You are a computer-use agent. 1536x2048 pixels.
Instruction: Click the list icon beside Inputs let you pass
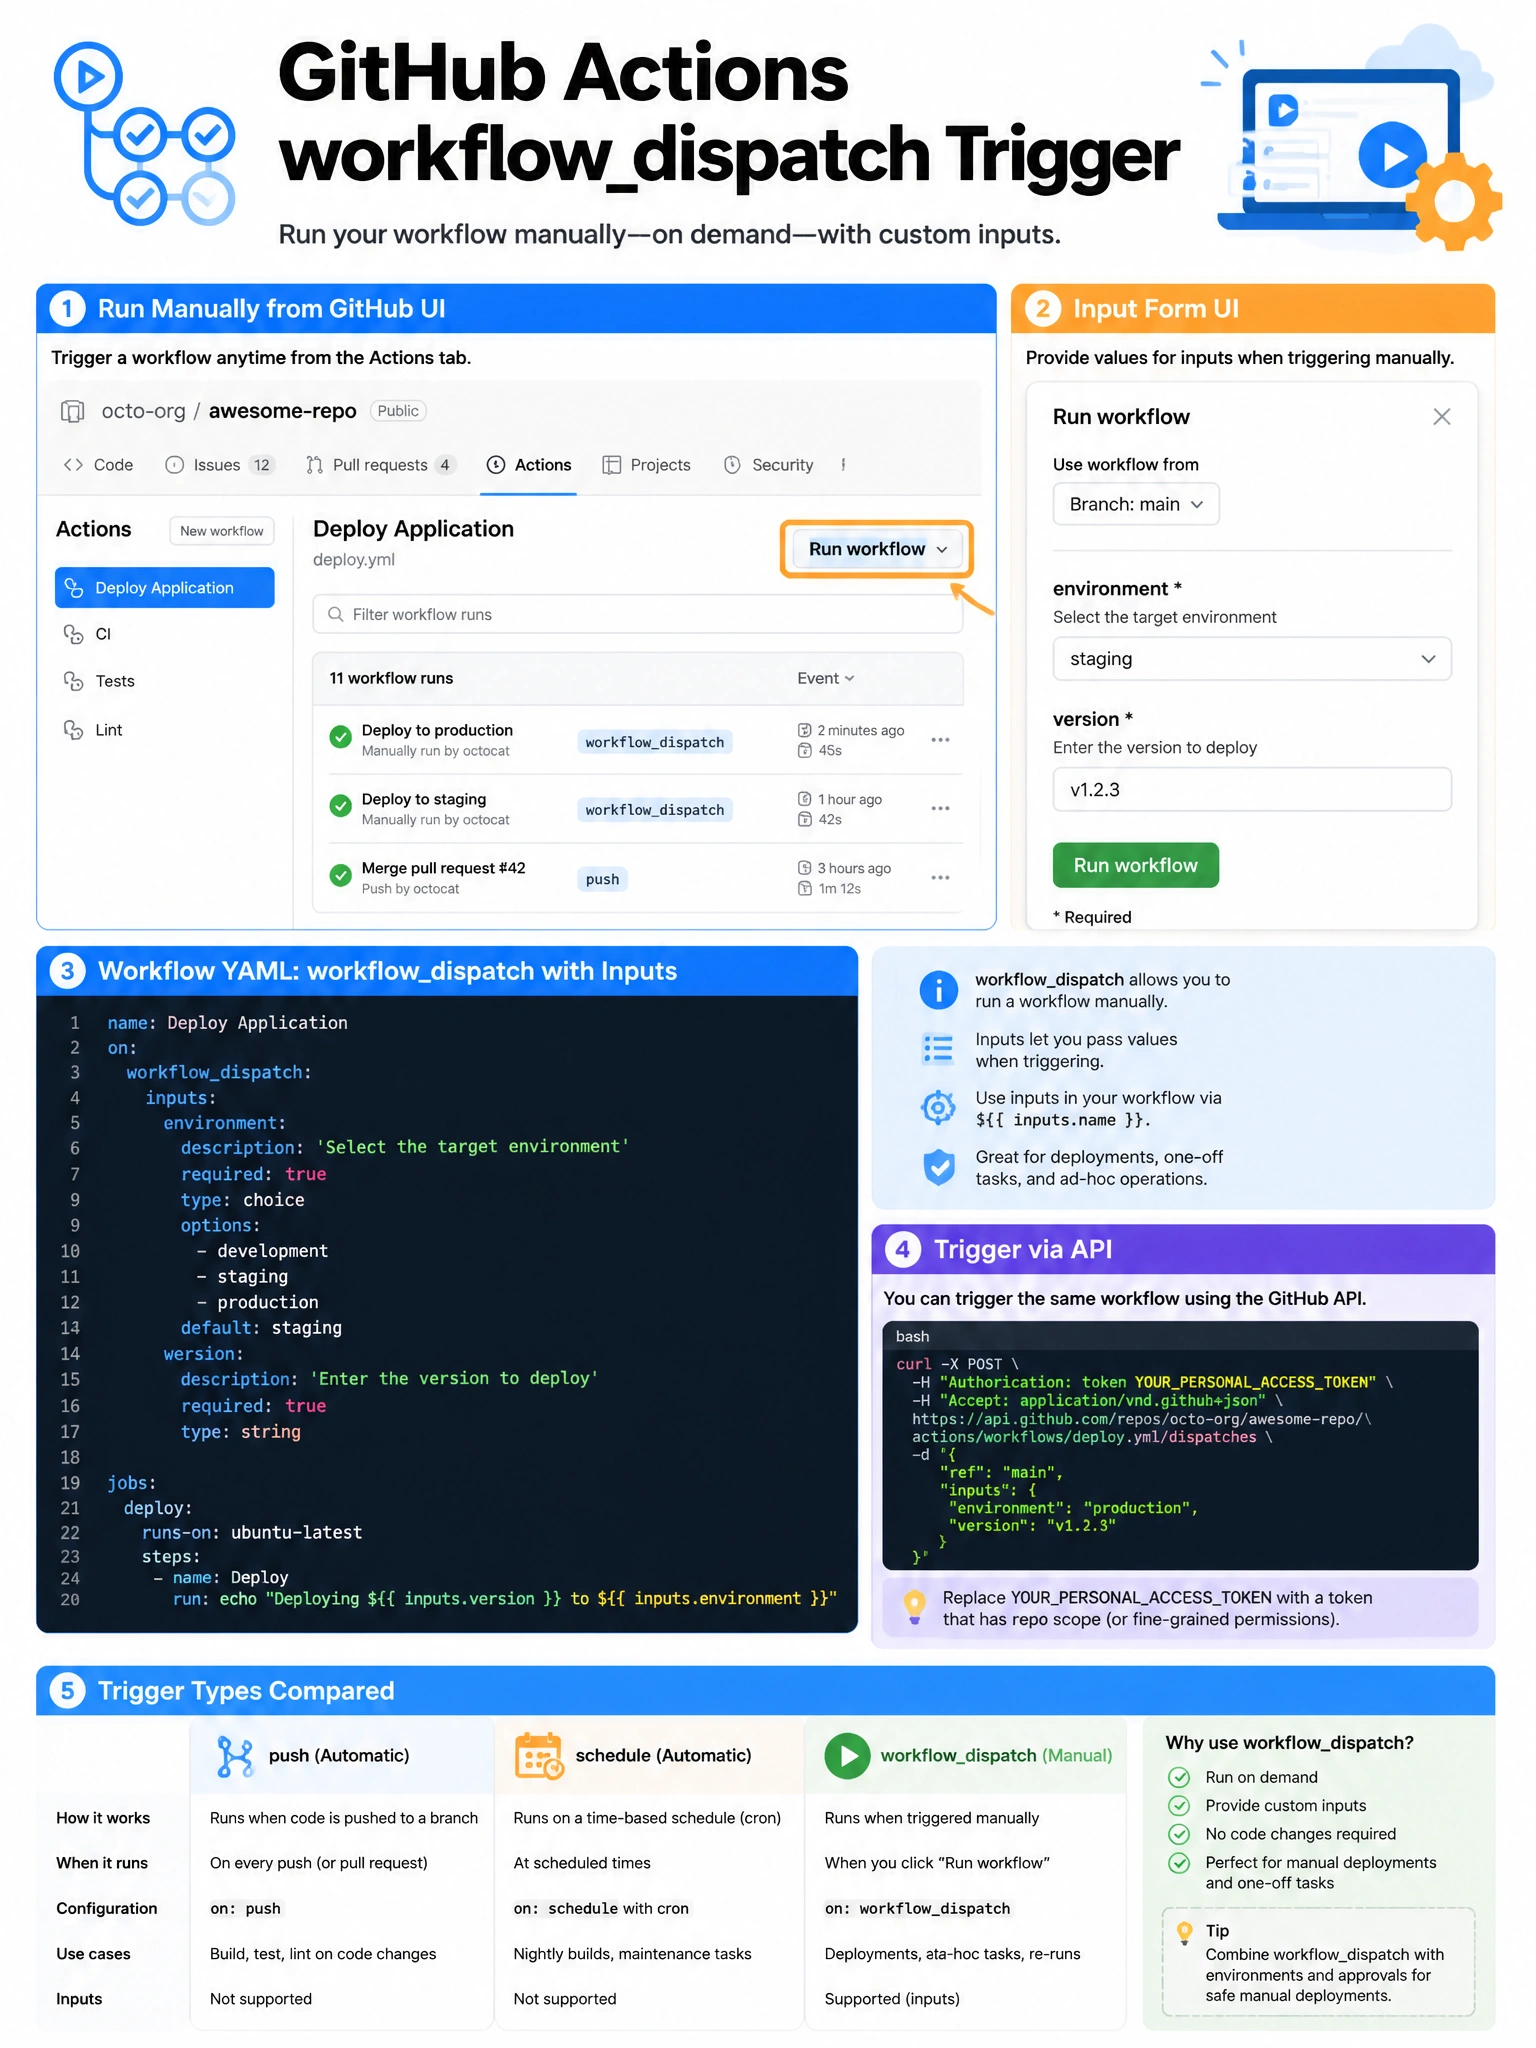(x=938, y=1049)
